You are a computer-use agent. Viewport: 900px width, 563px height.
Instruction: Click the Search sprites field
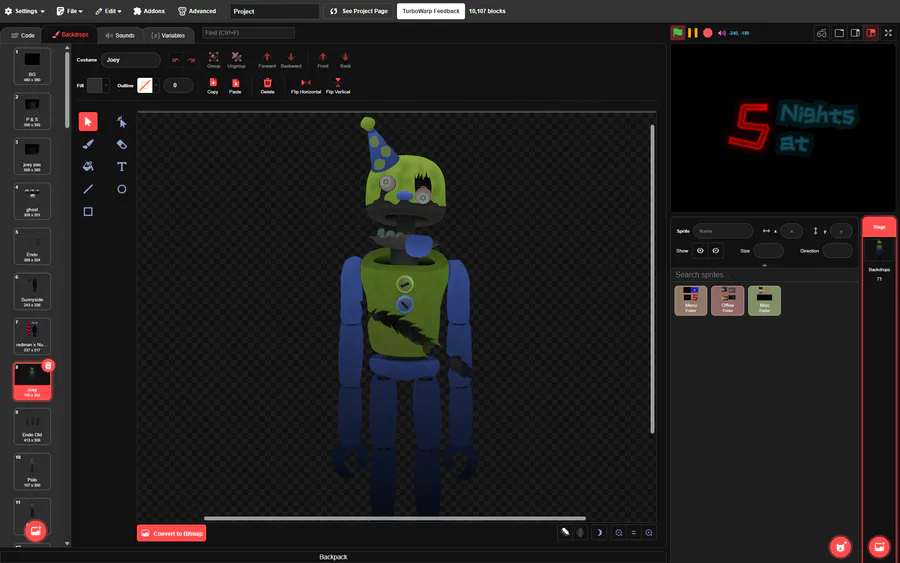[x=764, y=275]
